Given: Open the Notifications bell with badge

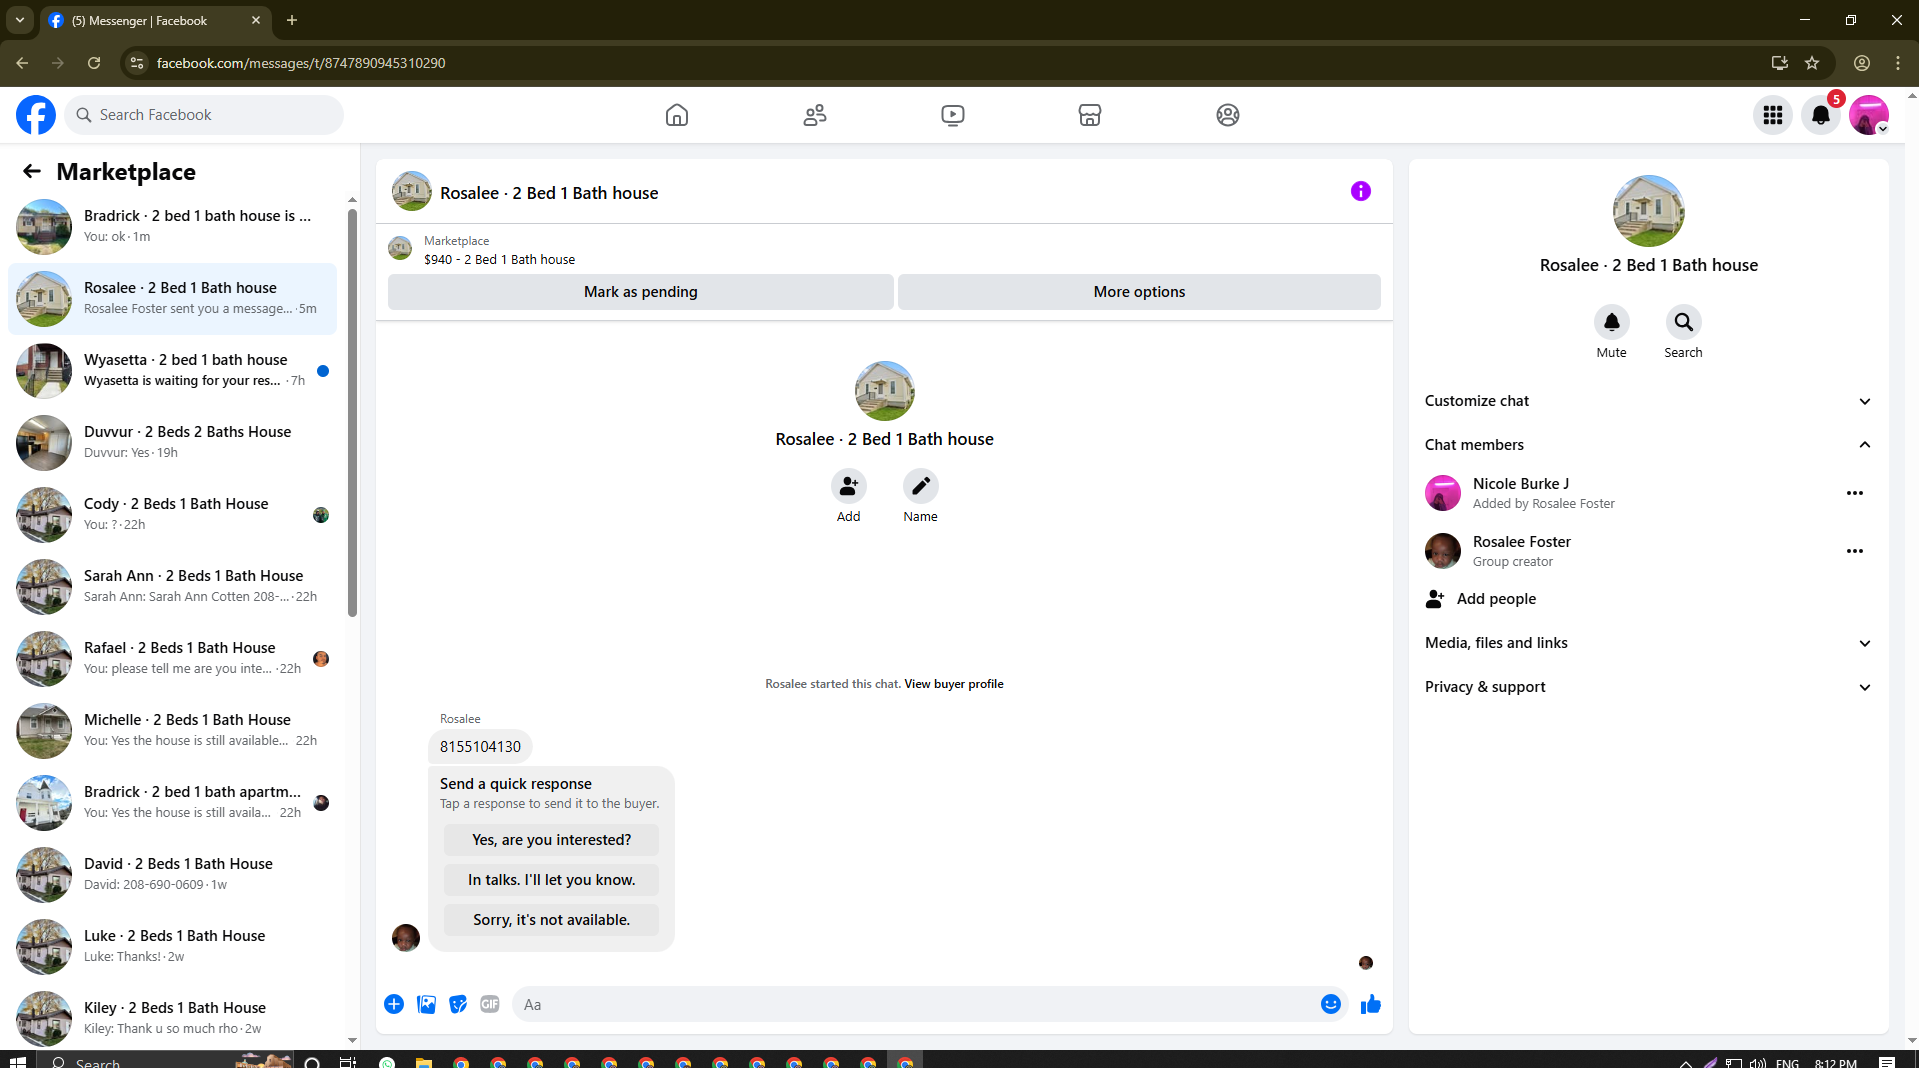Looking at the screenshot, I should coord(1821,115).
